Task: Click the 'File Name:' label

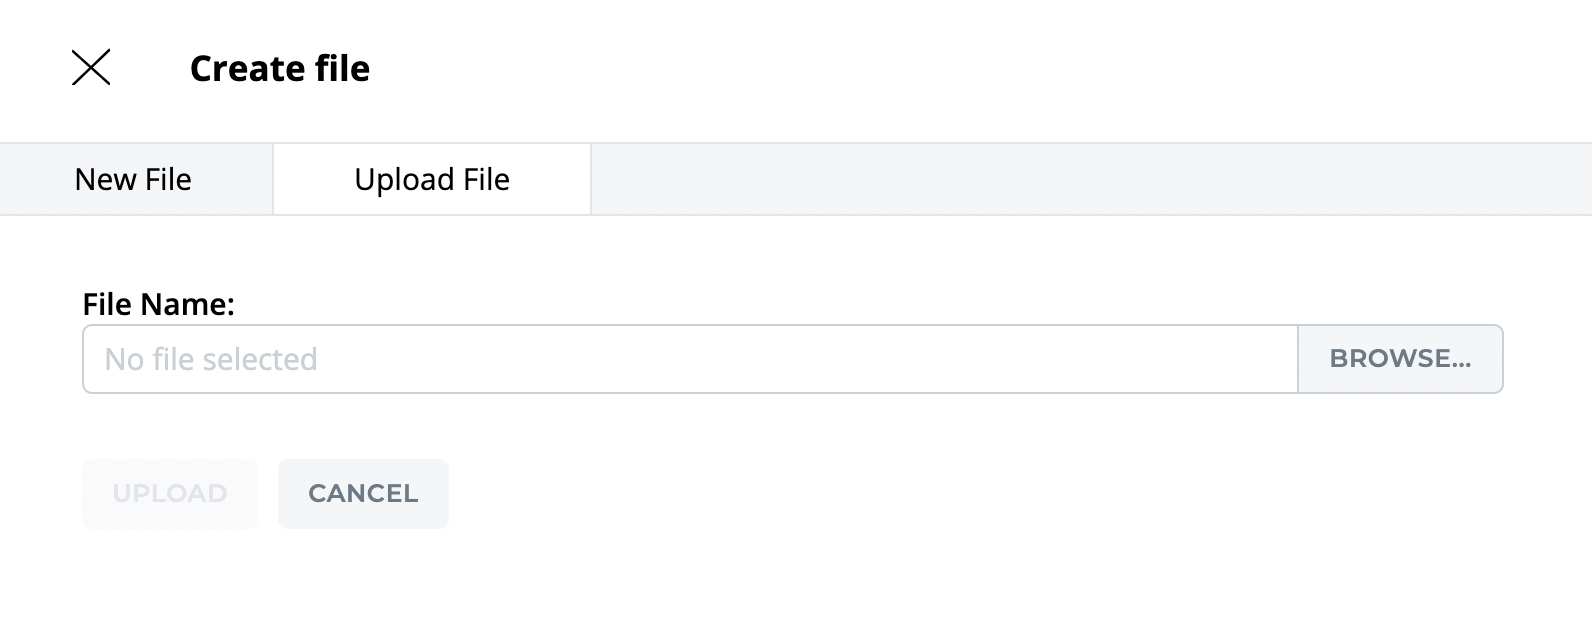Action: pyautogui.click(x=158, y=304)
